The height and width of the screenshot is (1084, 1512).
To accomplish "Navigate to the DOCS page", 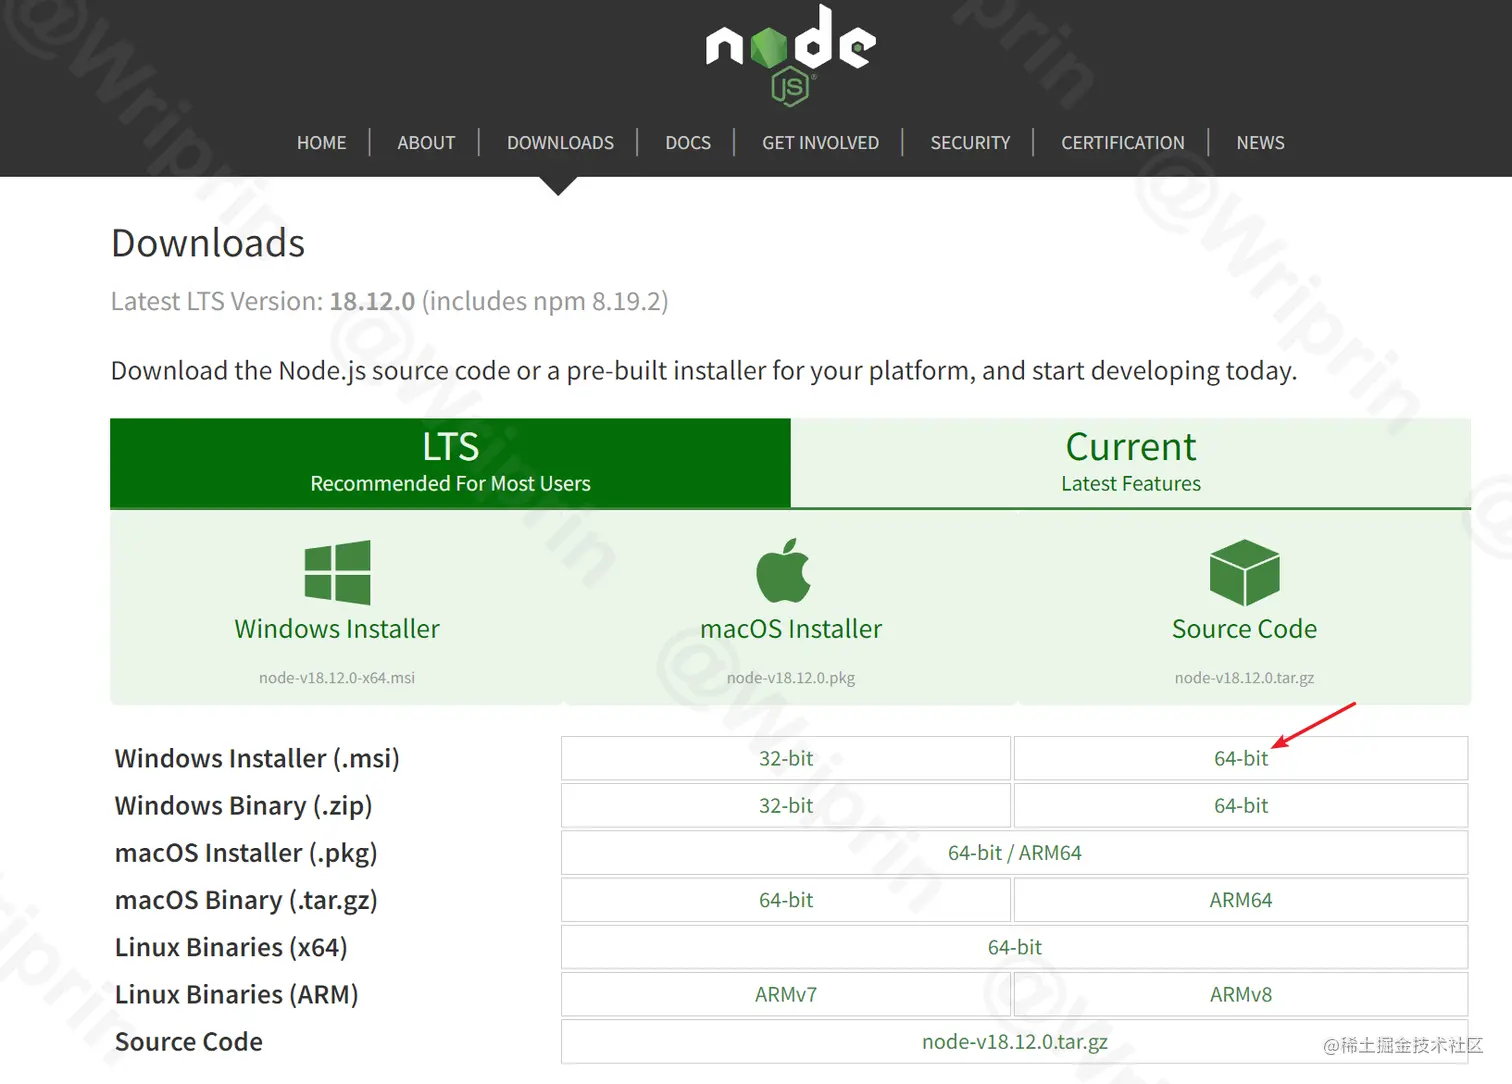I will [687, 142].
